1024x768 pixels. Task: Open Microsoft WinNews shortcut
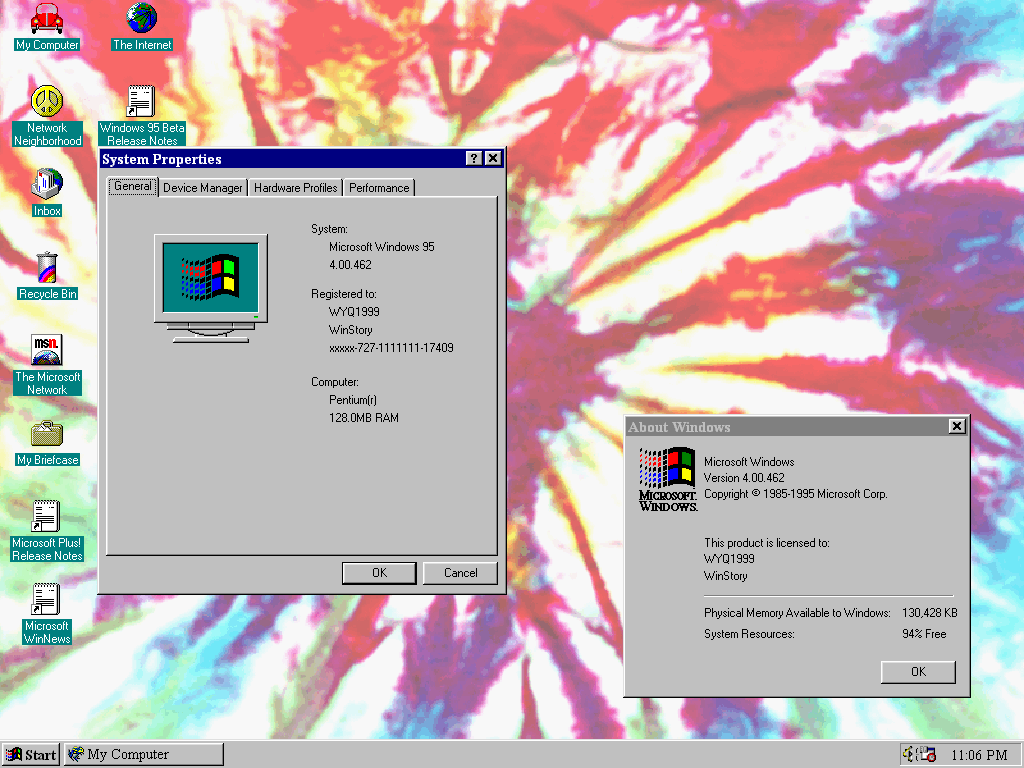[47, 600]
